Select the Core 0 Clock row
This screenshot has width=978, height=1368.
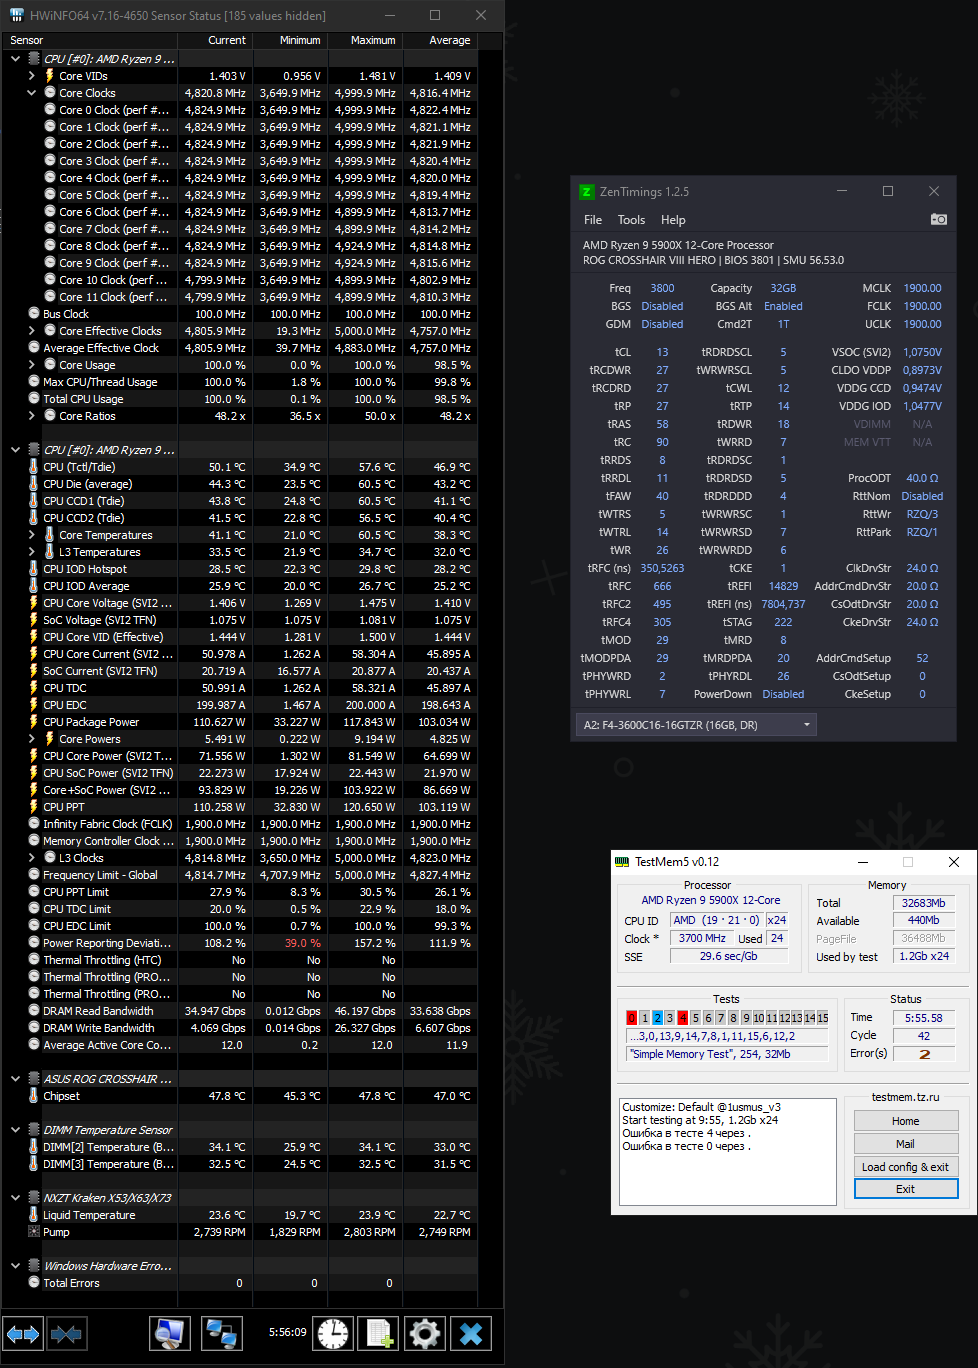[x=239, y=110]
